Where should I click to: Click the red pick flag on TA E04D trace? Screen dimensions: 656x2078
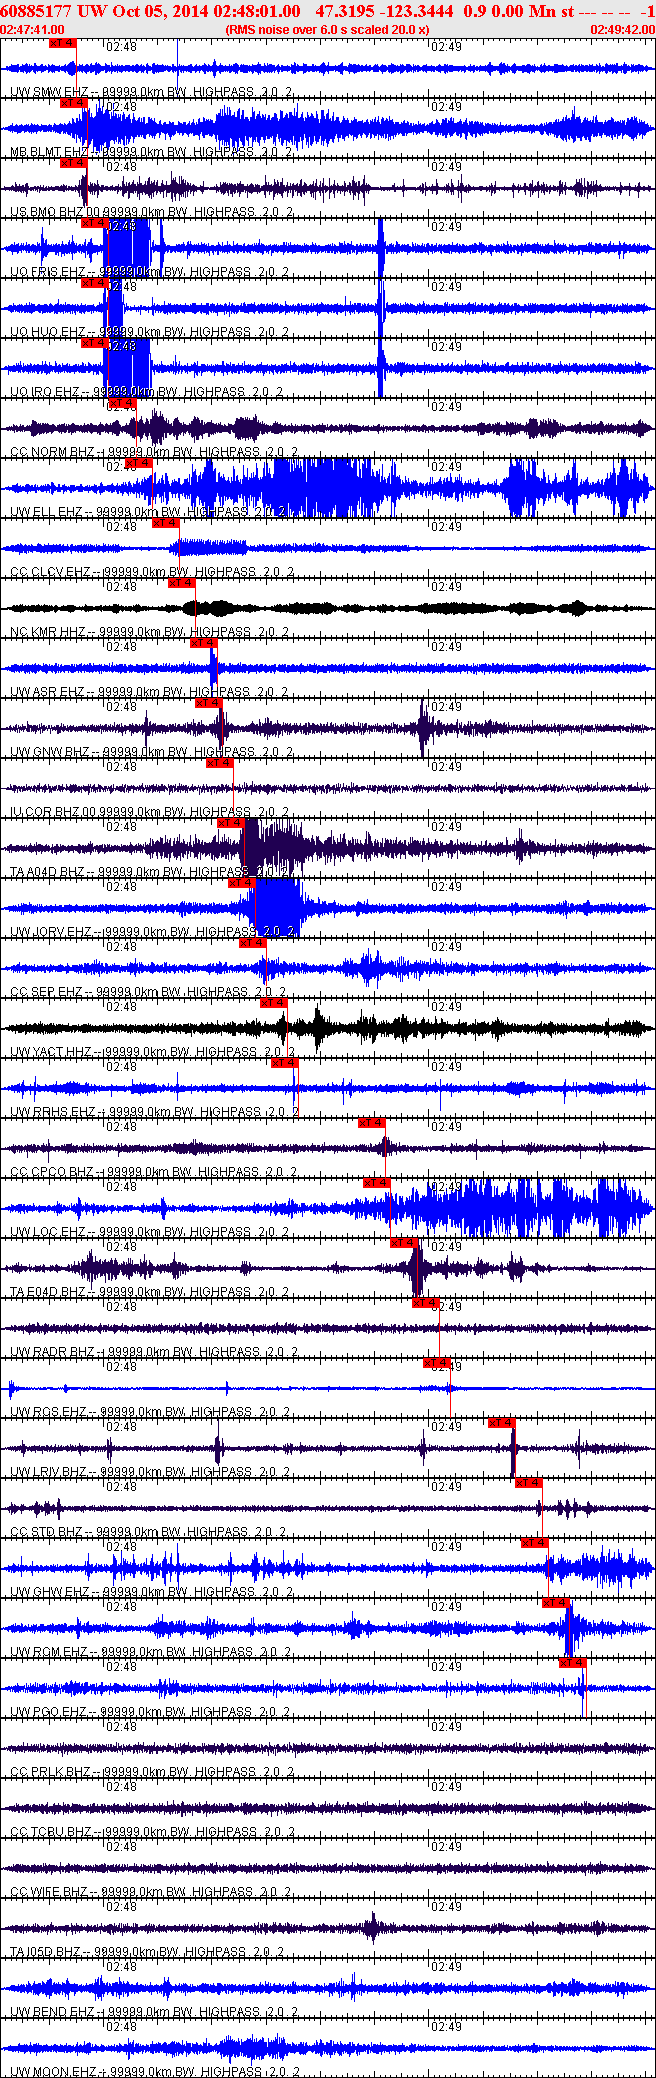(x=403, y=1243)
